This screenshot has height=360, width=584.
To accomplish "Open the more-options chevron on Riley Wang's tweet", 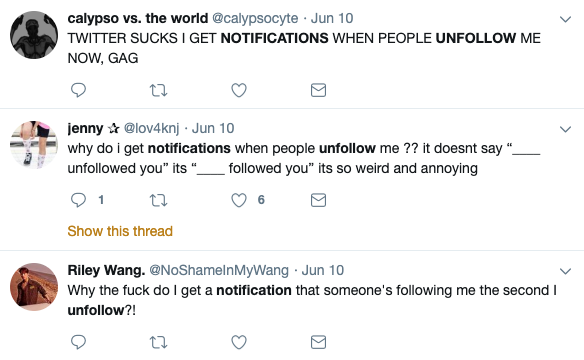I will [x=565, y=271].
